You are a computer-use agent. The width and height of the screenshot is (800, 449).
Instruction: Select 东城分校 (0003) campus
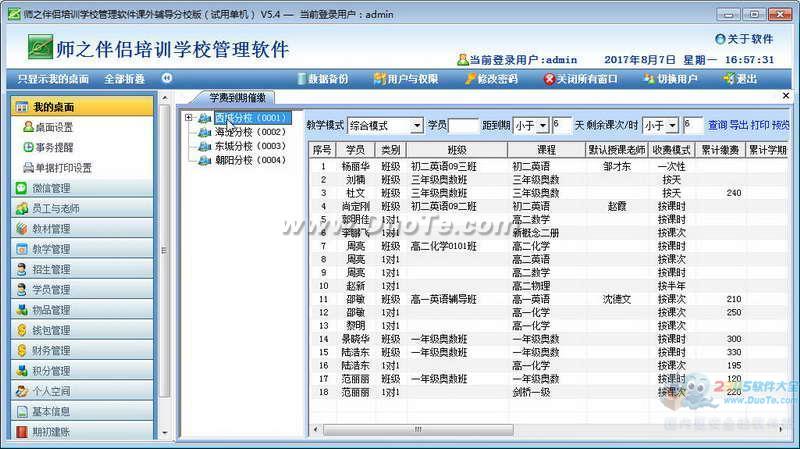[x=250, y=146]
